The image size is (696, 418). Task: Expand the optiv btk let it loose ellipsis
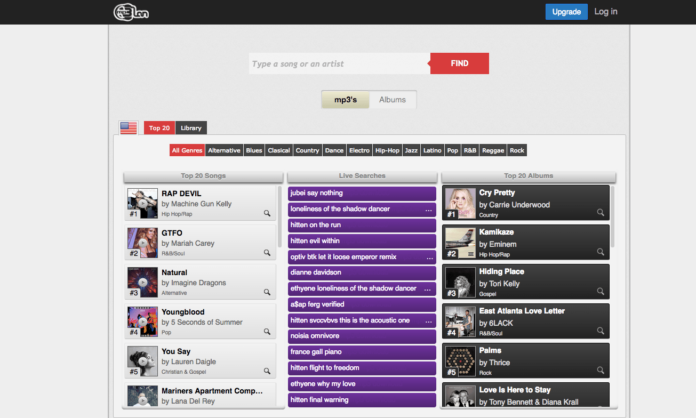(x=429, y=258)
